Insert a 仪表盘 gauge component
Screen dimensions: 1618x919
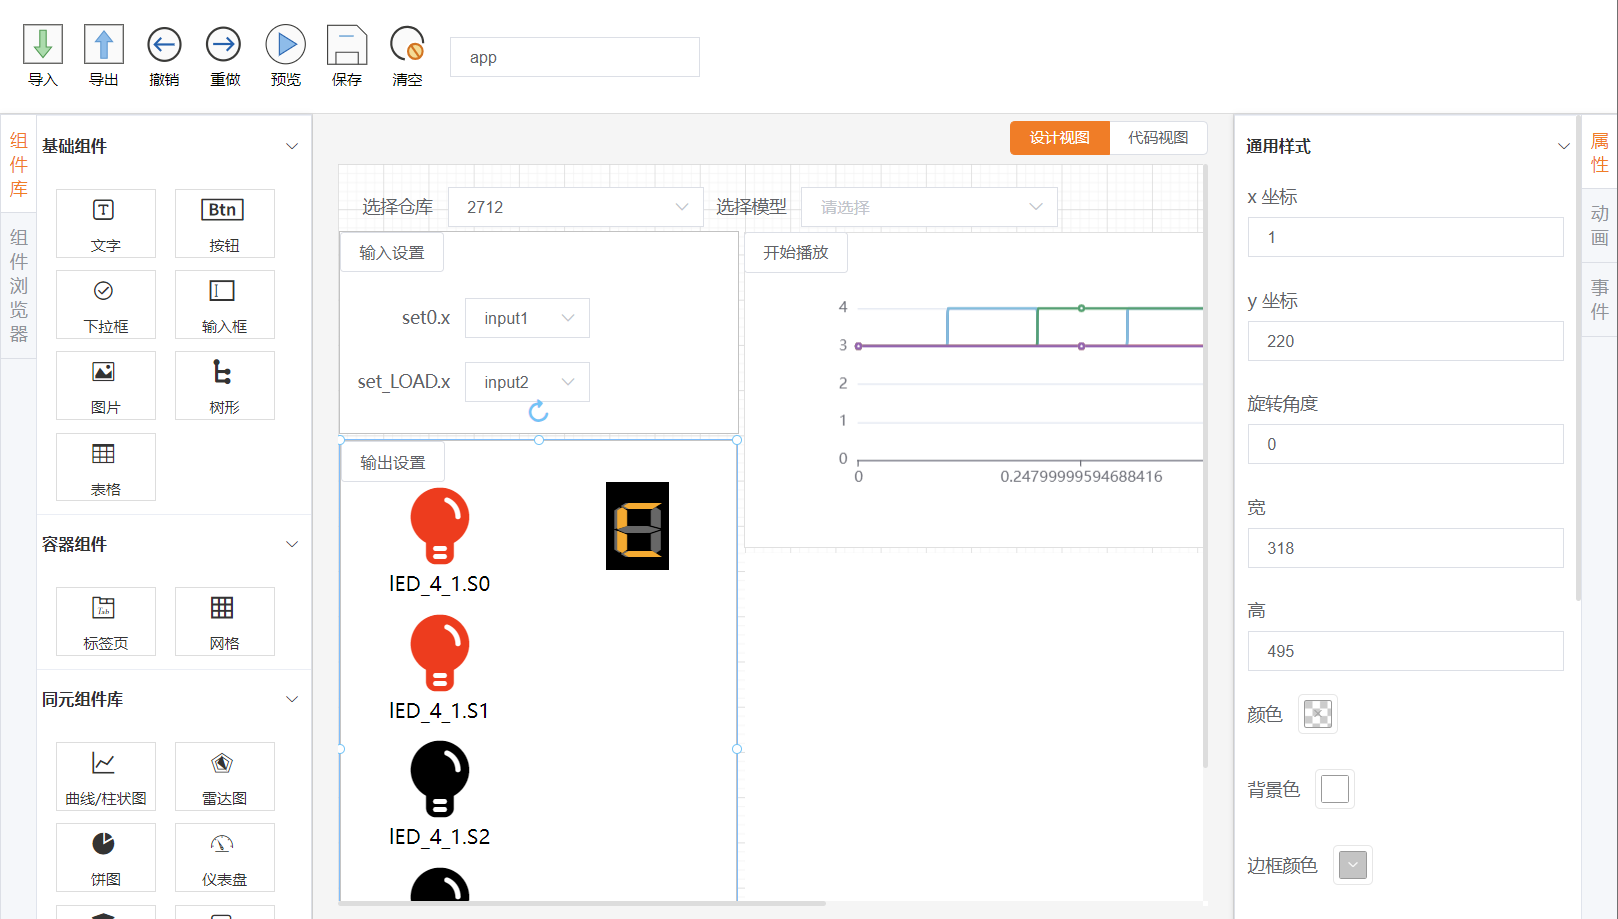coord(224,857)
